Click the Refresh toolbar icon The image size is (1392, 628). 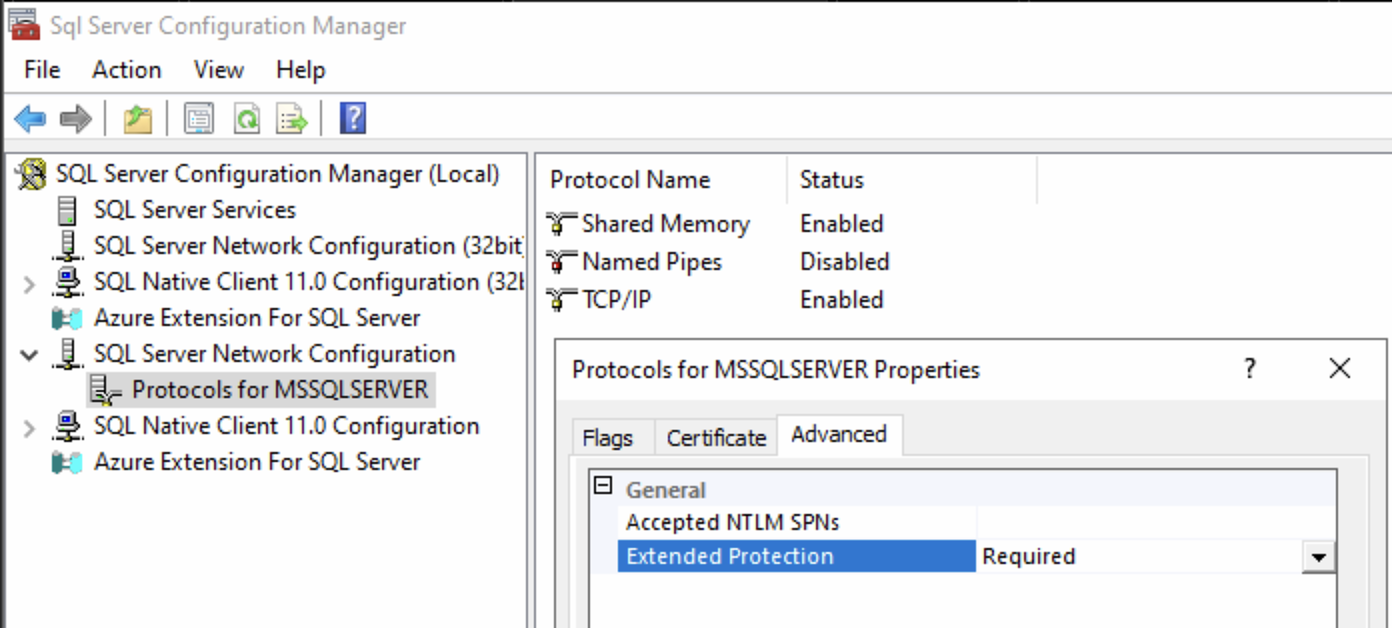(x=246, y=120)
